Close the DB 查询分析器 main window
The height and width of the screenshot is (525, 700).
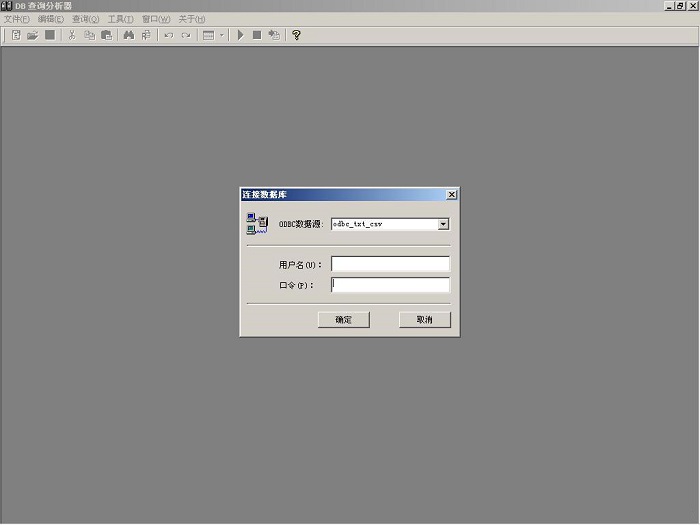(692, 6)
